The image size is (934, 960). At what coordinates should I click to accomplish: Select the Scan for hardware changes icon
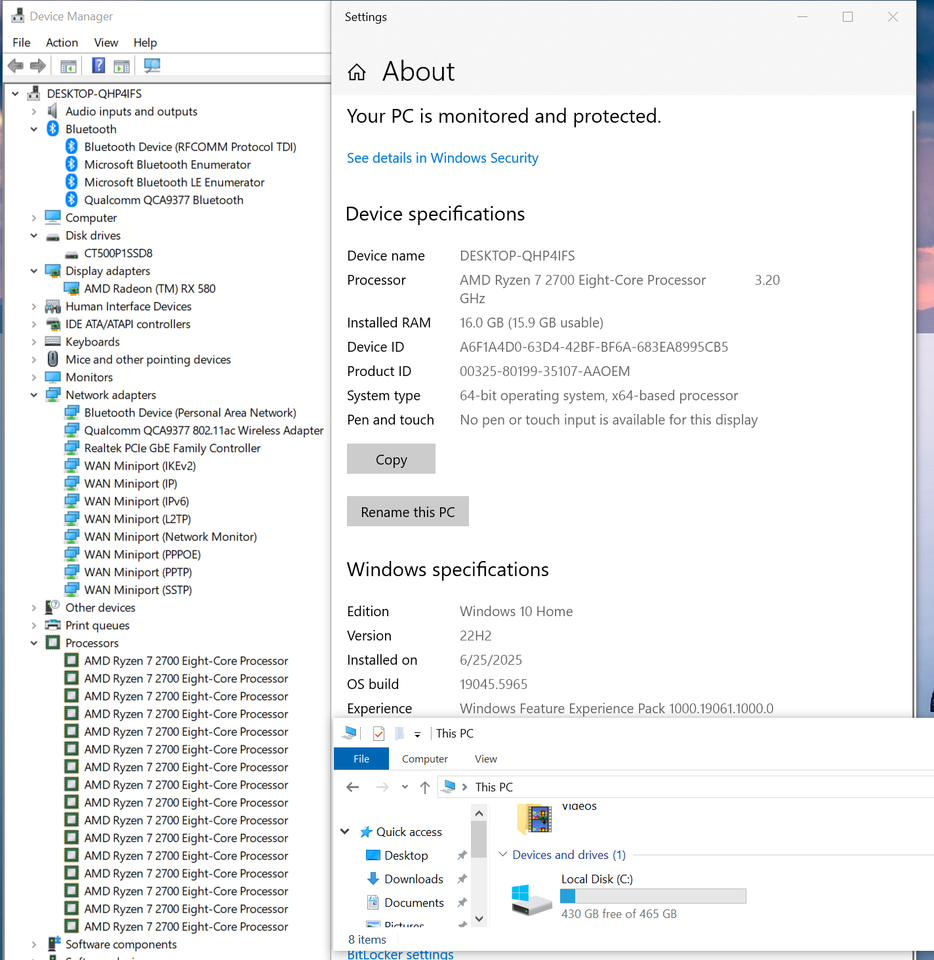[x=152, y=66]
